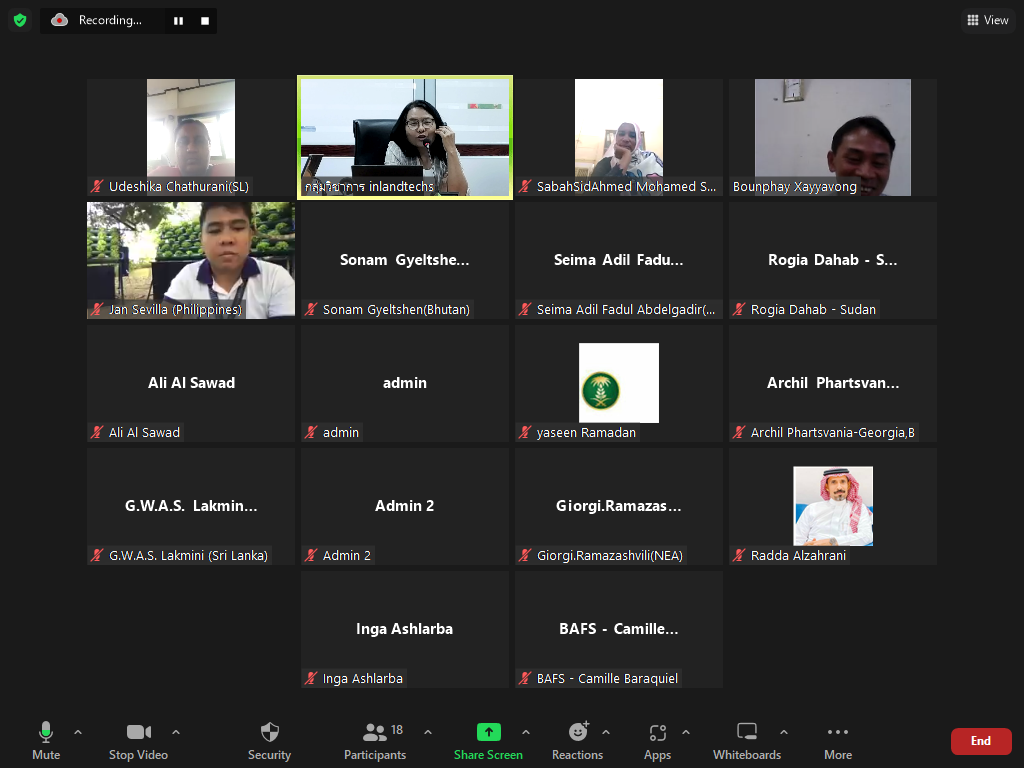1024x768 pixels.
Task: Select the Rogia Dahab - Sudan tile
Action: pos(833,261)
